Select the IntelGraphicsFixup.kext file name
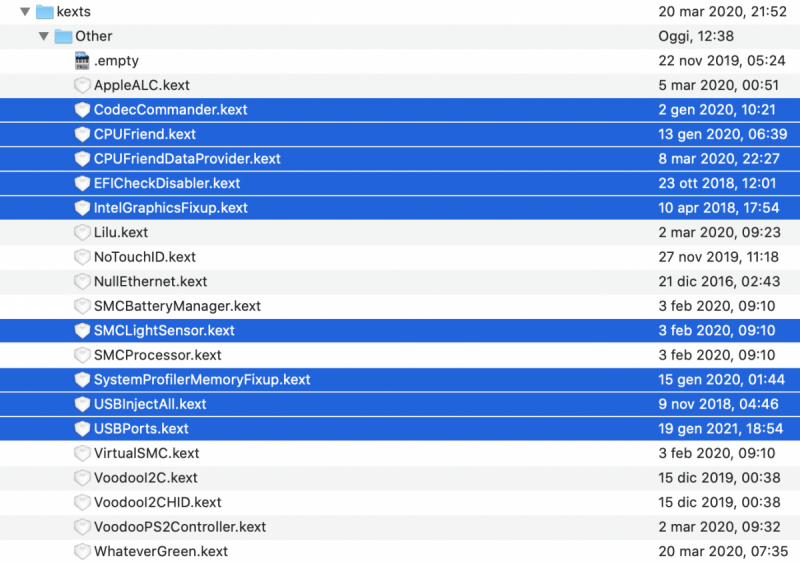800x562 pixels. pos(171,208)
